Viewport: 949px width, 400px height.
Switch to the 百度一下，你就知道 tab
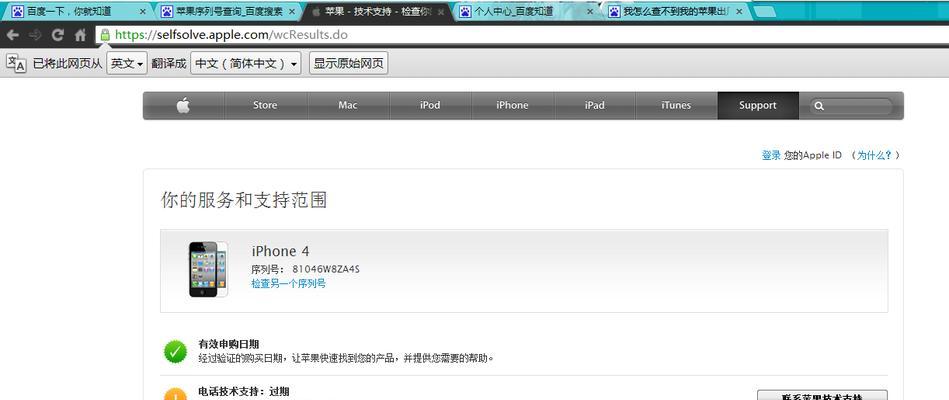77,11
